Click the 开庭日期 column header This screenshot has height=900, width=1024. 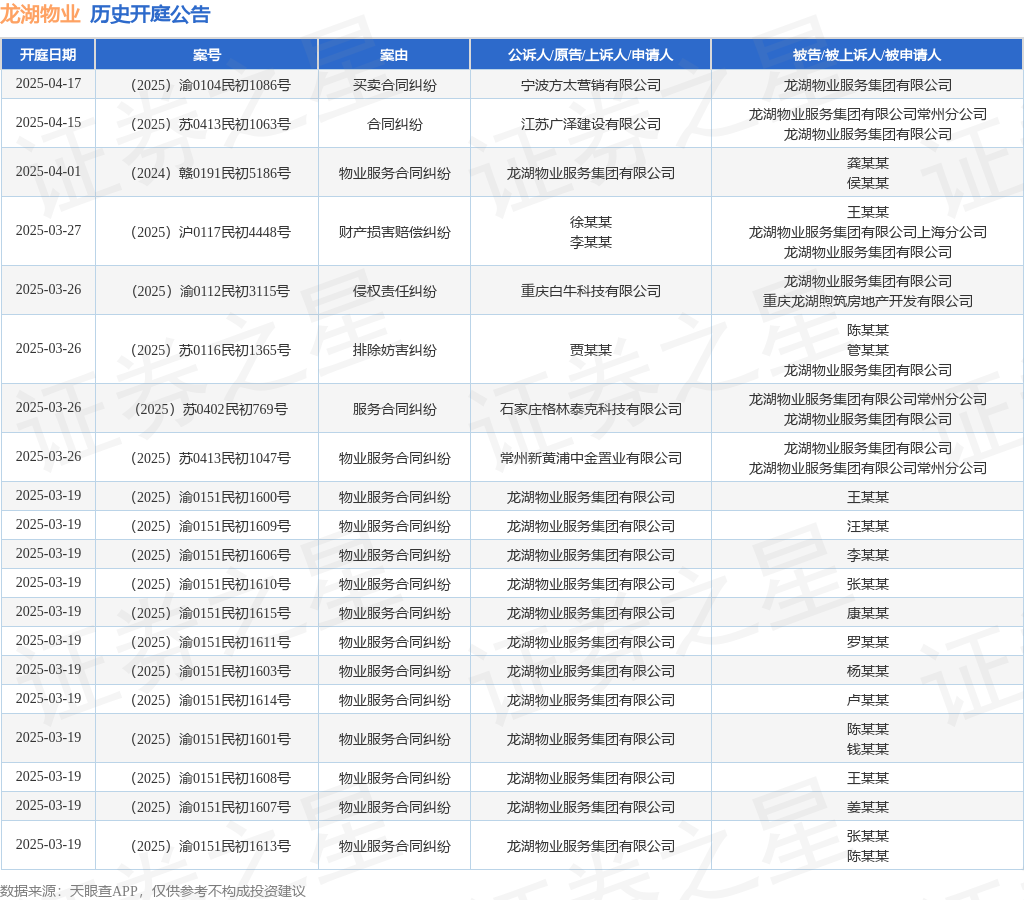[x=48, y=55]
